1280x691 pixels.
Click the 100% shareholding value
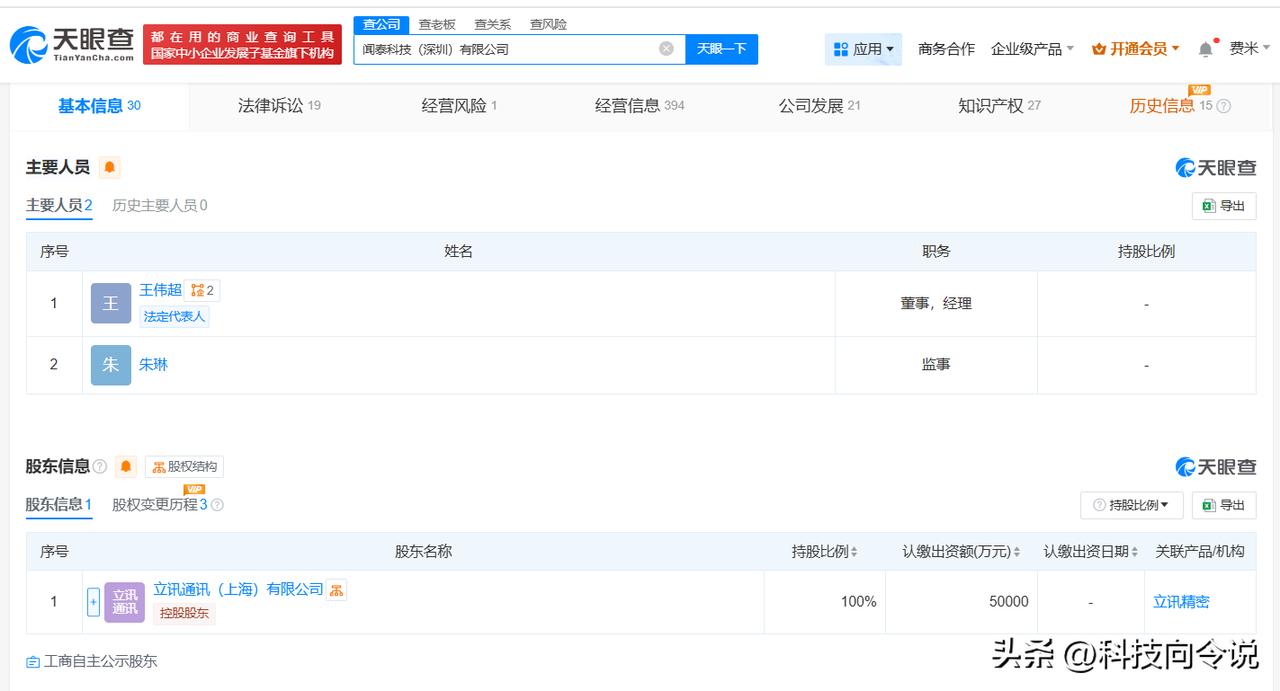point(858,602)
